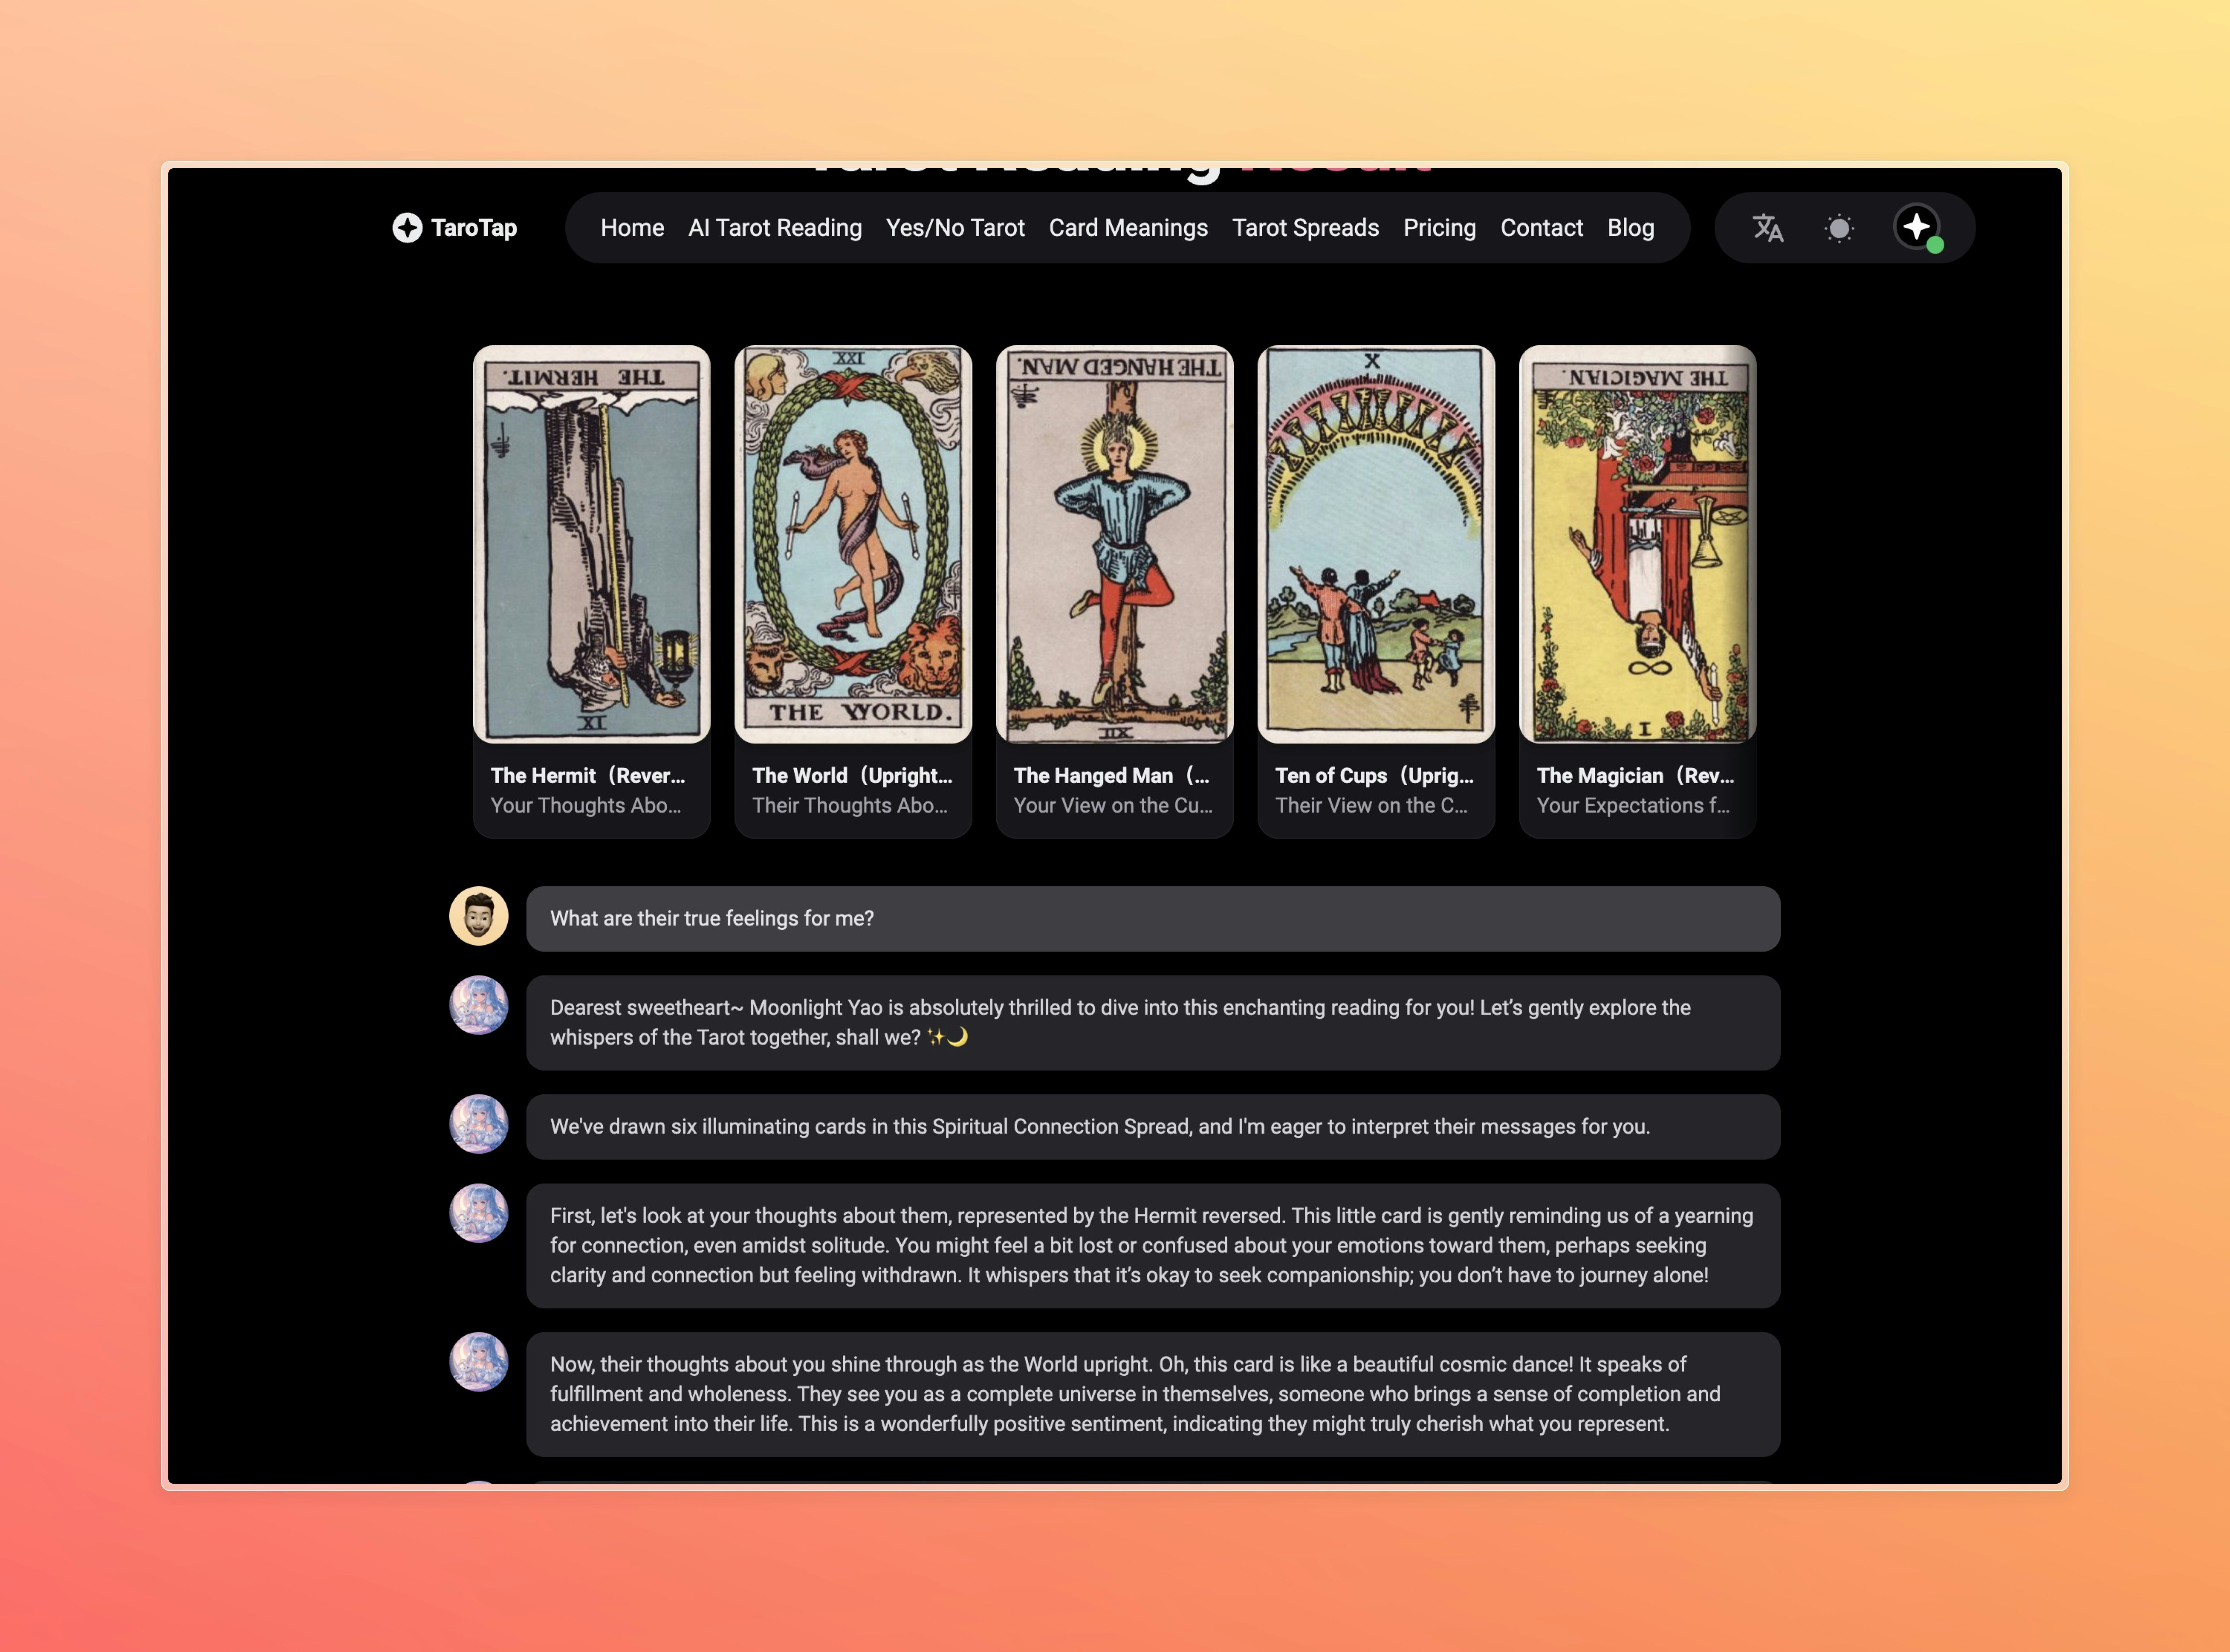Navigate to Card Meanings
This screenshot has width=2230, height=1652.
tap(1128, 228)
